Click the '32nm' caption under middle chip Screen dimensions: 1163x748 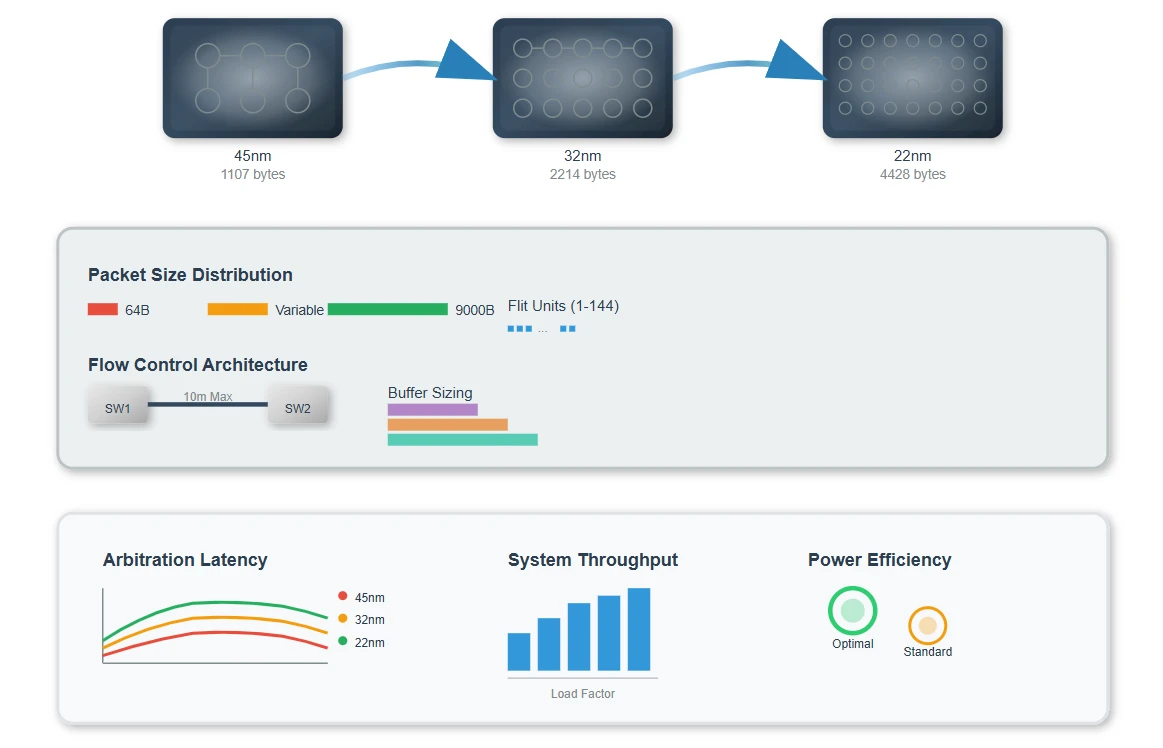click(582, 156)
